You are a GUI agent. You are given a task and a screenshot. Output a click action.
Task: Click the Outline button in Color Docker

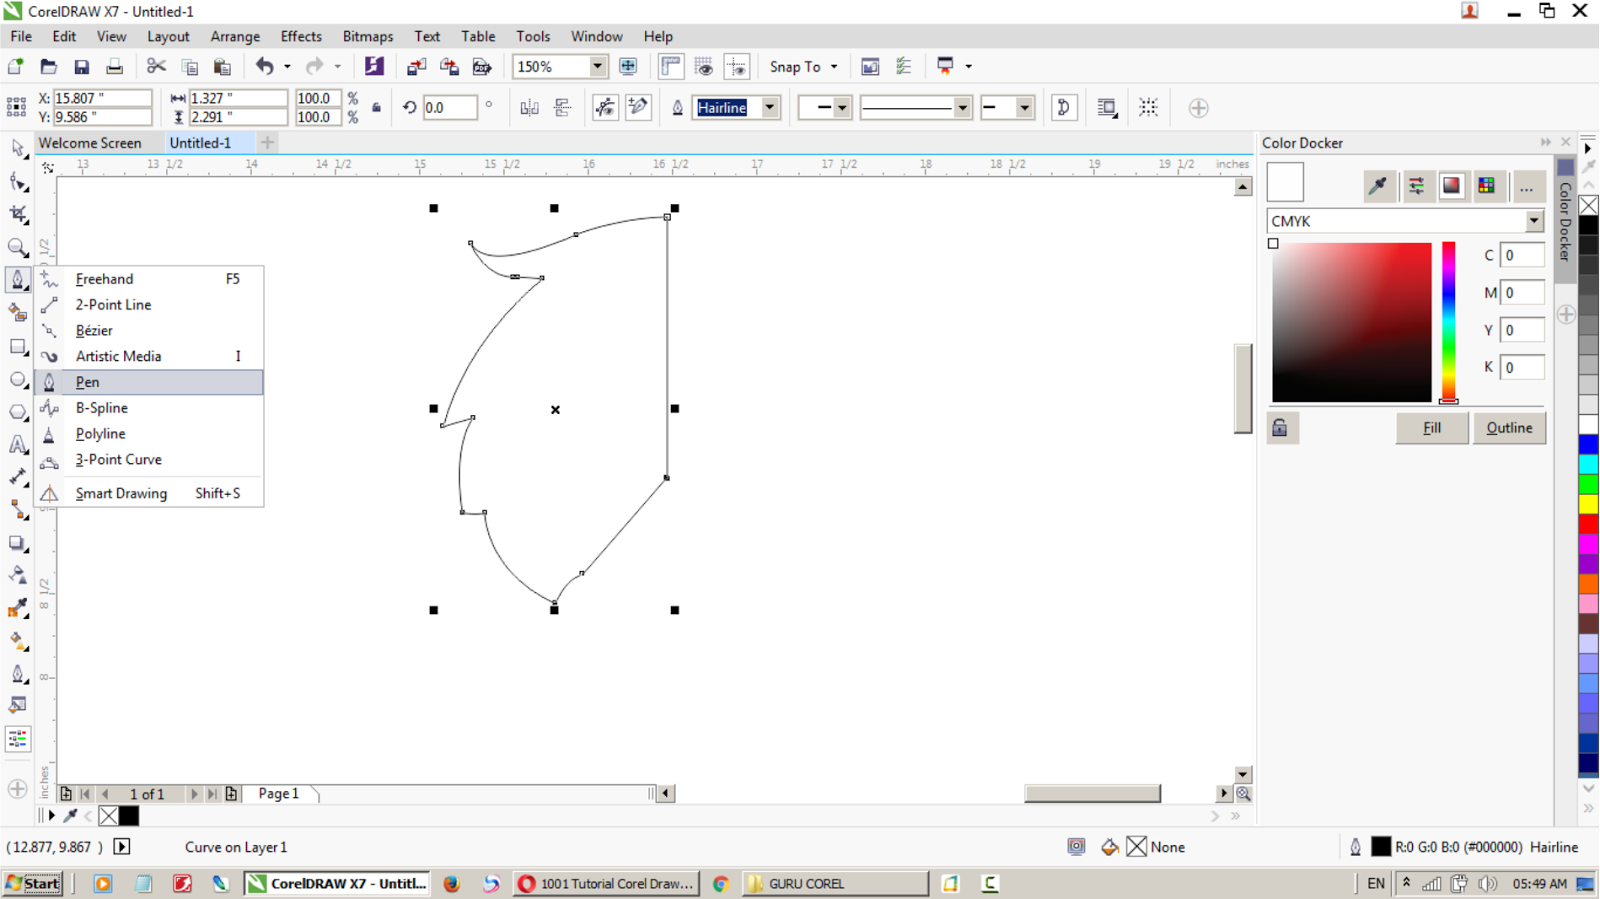[1509, 428]
